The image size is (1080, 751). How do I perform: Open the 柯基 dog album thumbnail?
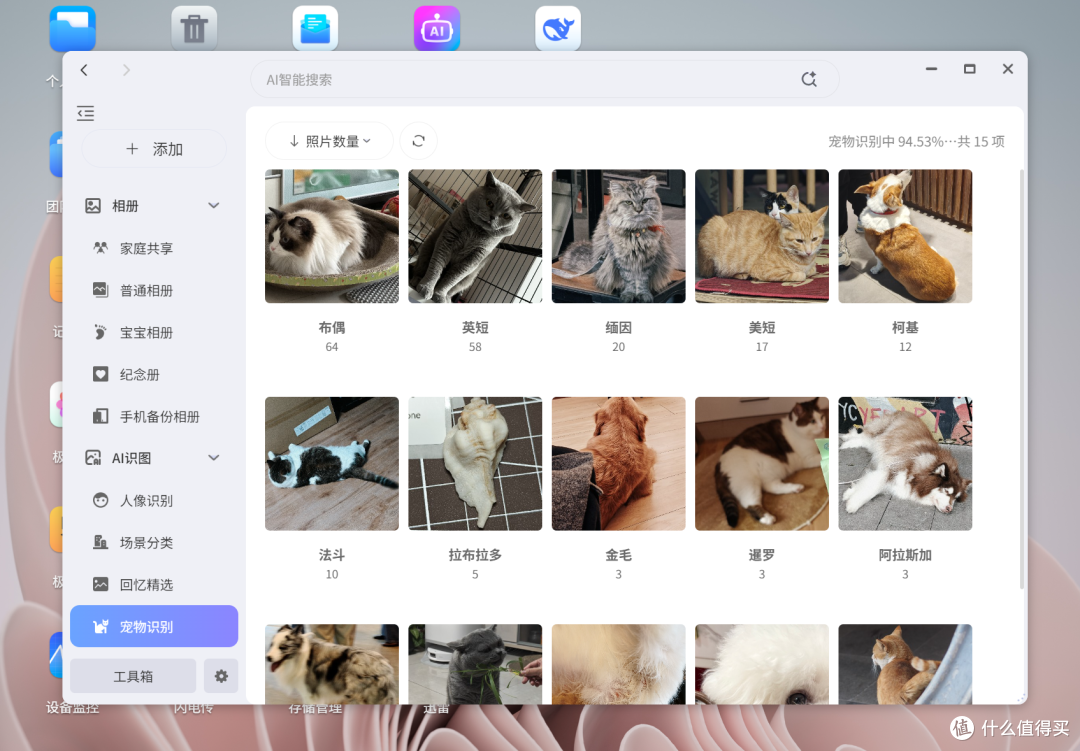[905, 236]
